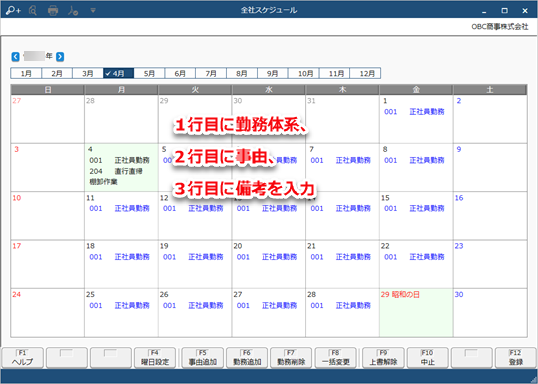Click the F4 曜日設定 button
The image size is (538, 384).
tap(155, 358)
